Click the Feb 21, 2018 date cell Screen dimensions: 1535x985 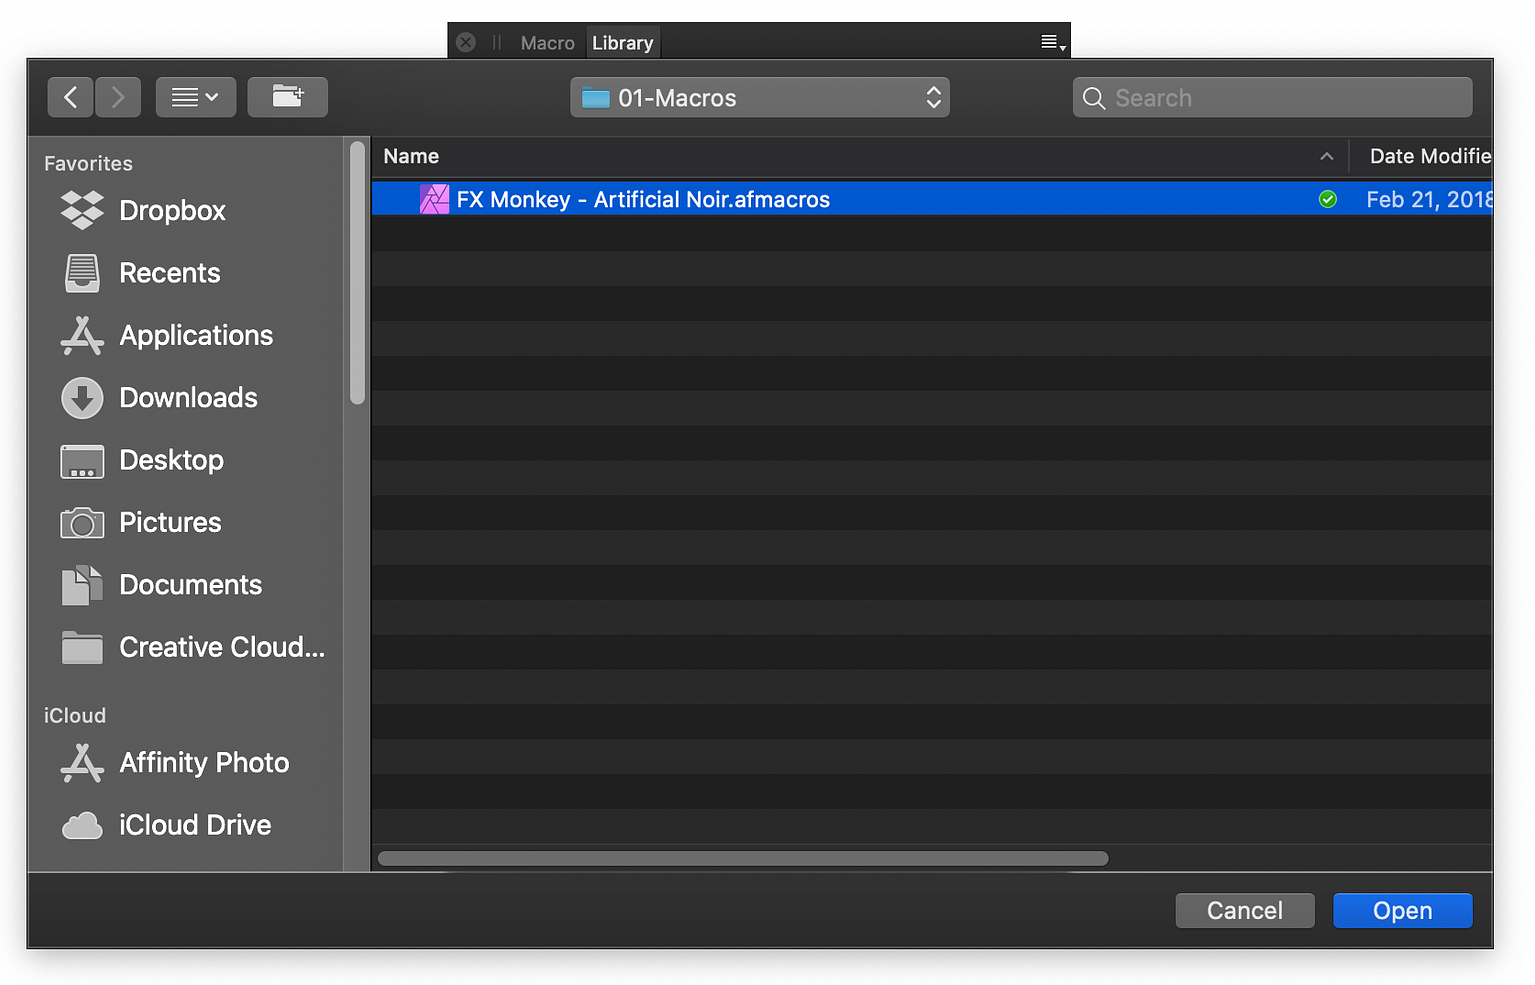[1429, 199]
